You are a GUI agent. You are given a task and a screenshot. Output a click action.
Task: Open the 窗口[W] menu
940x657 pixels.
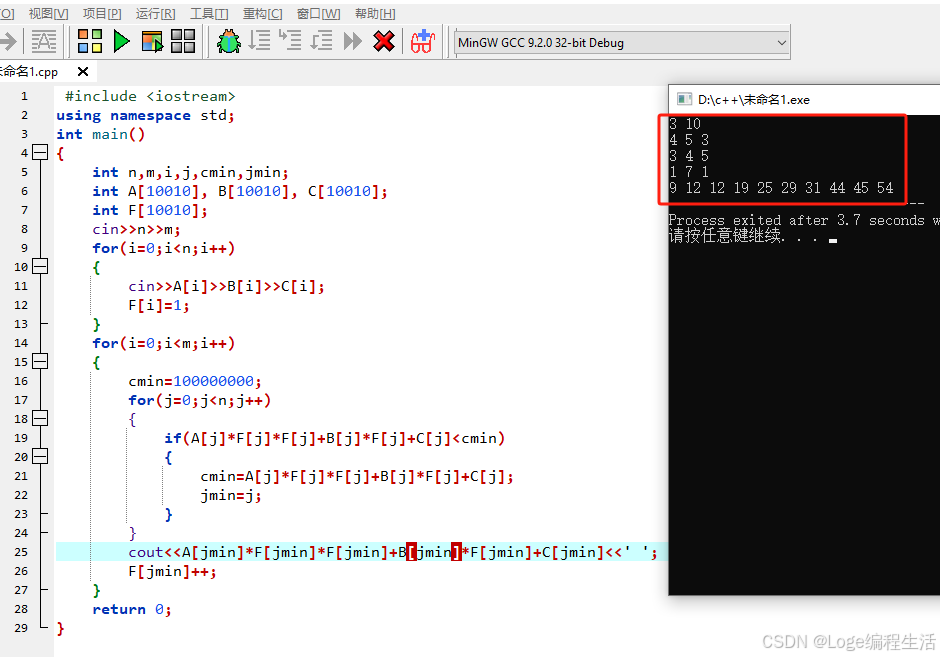pyautogui.click(x=318, y=13)
